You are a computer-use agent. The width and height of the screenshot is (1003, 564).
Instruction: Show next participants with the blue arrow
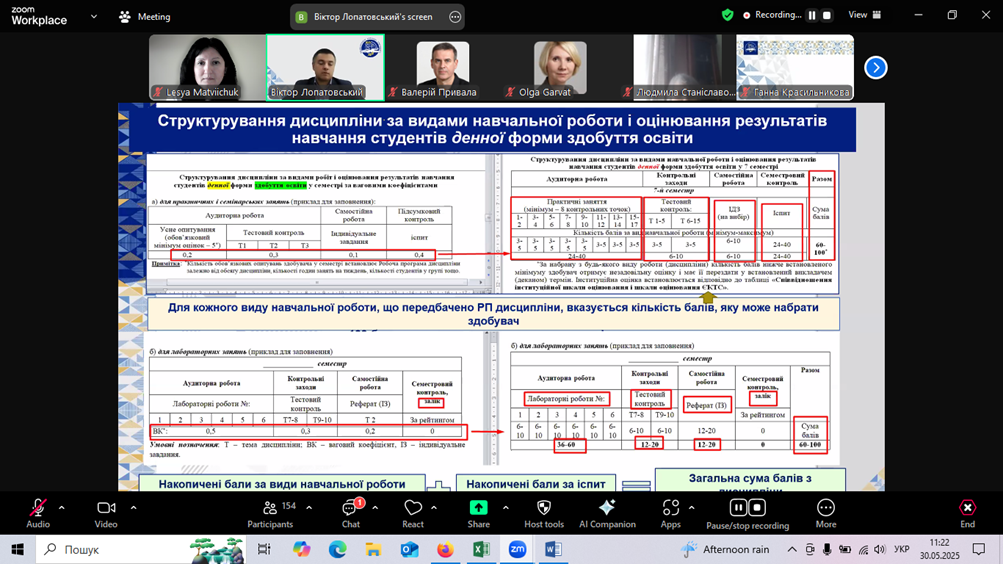coord(876,67)
